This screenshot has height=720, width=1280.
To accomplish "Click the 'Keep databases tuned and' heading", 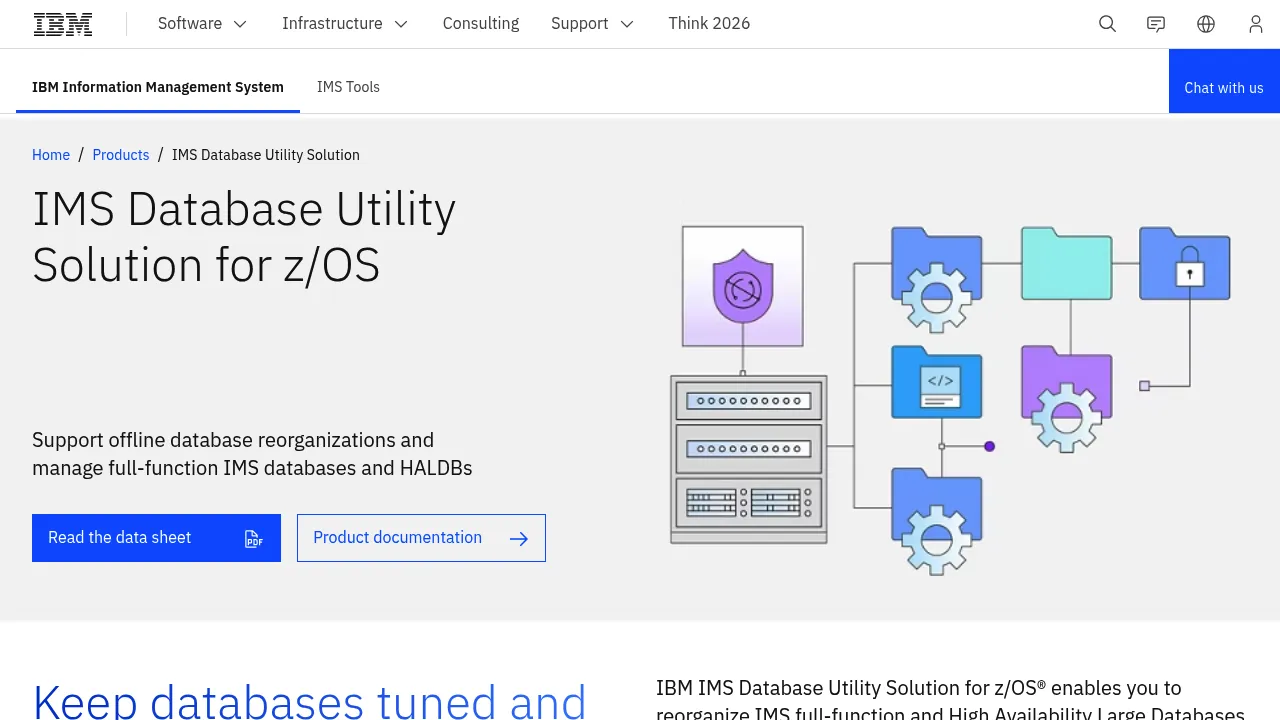I will pyautogui.click(x=309, y=700).
